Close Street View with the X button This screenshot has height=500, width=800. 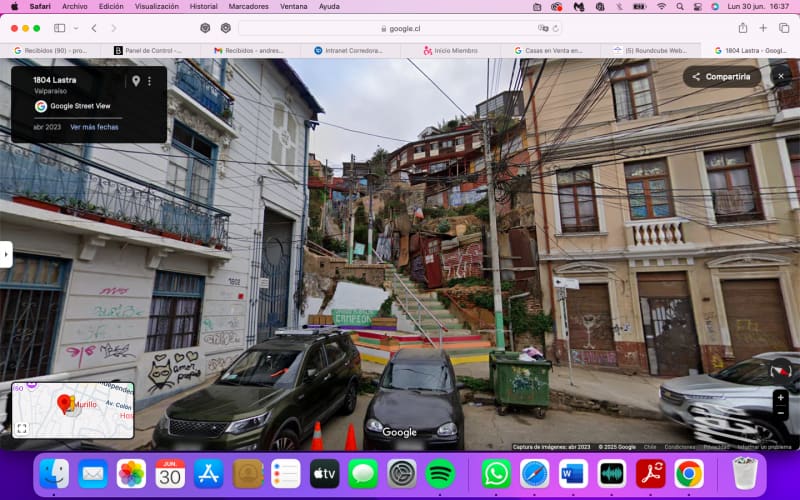click(781, 77)
